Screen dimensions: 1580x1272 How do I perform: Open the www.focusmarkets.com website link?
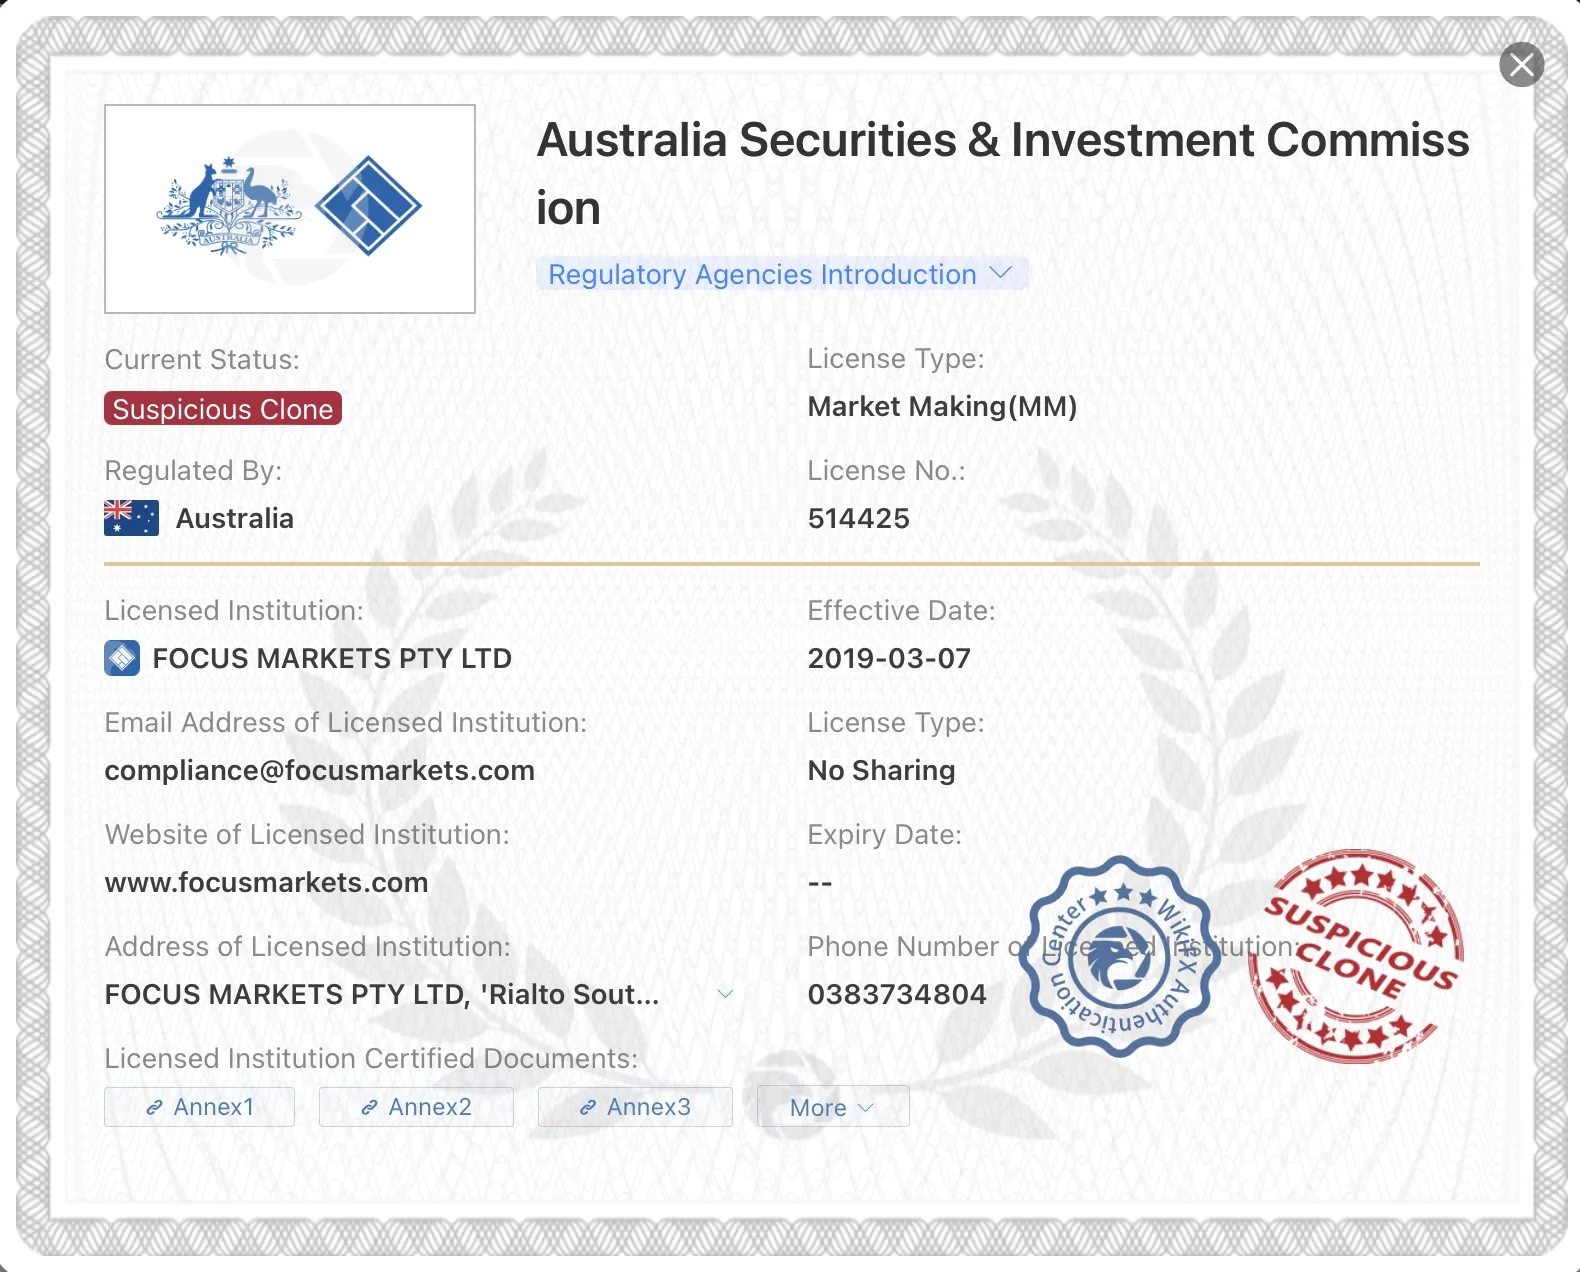pyautogui.click(x=266, y=882)
